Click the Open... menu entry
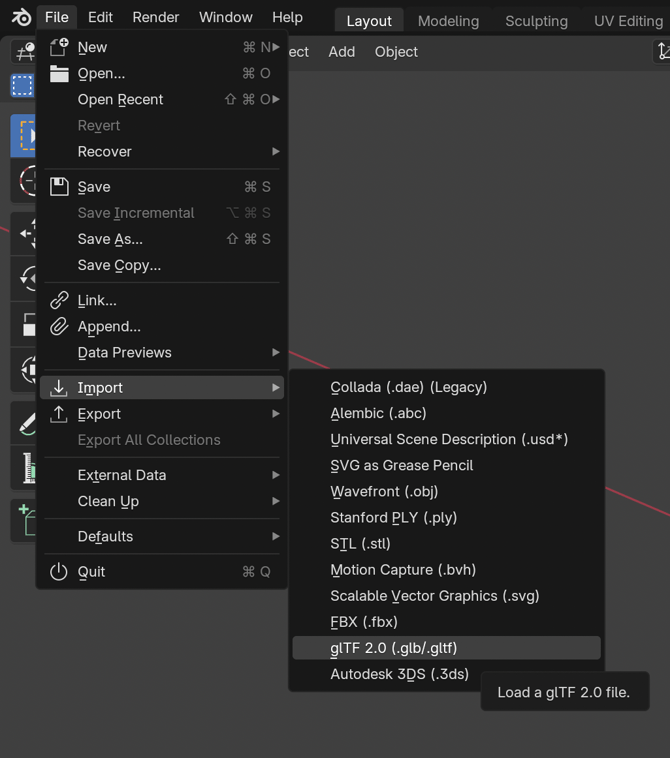This screenshot has width=670, height=758. pyautogui.click(x=162, y=73)
